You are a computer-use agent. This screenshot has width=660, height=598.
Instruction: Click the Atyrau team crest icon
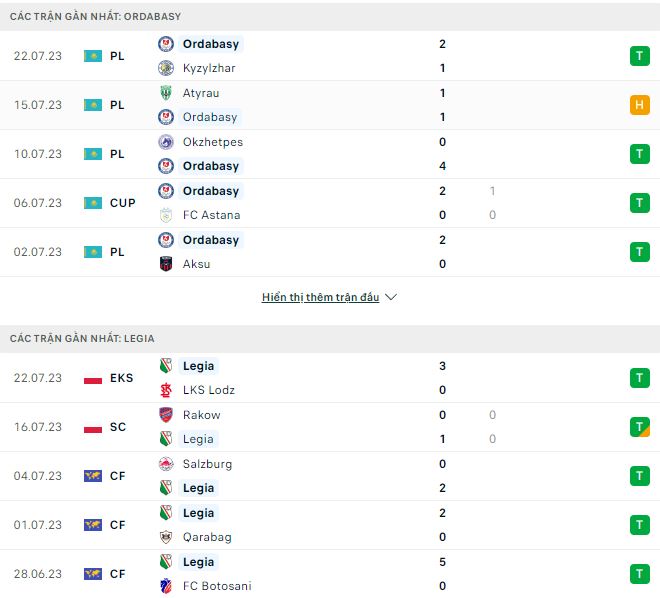pyautogui.click(x=166, y=93)
